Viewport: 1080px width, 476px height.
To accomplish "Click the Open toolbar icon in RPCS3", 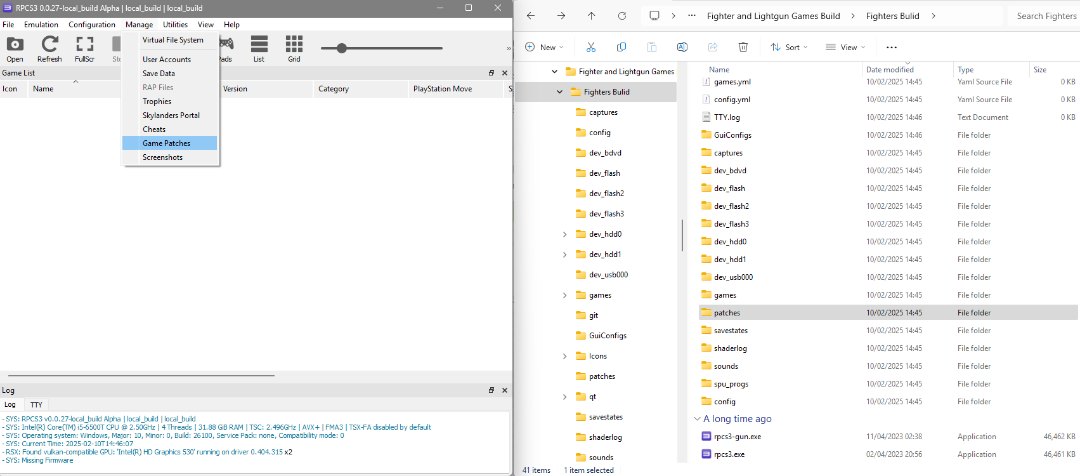I will (15, 48).
